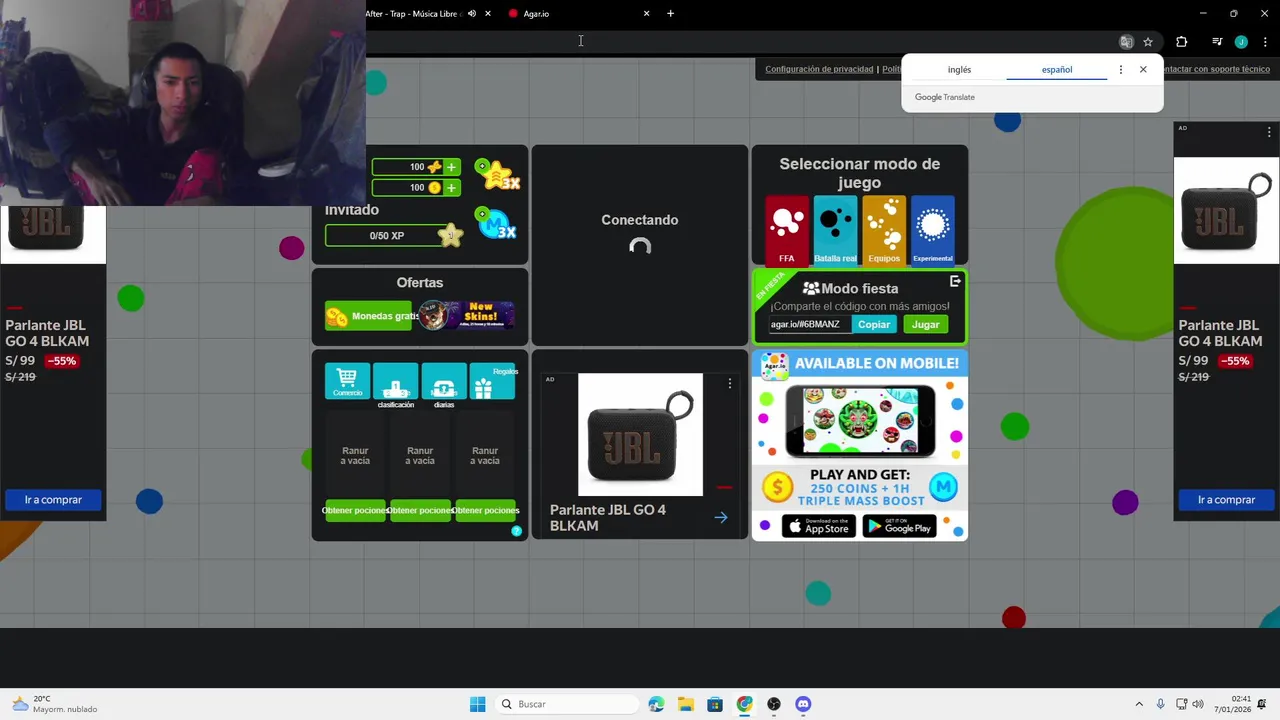This screenshot has width=1280, height=720.
Task: Open OBS Studio from the taskbar
Action: 774,704
